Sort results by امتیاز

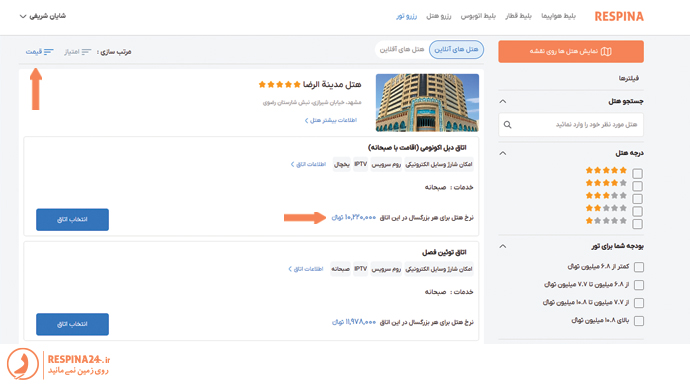(77, 52)
